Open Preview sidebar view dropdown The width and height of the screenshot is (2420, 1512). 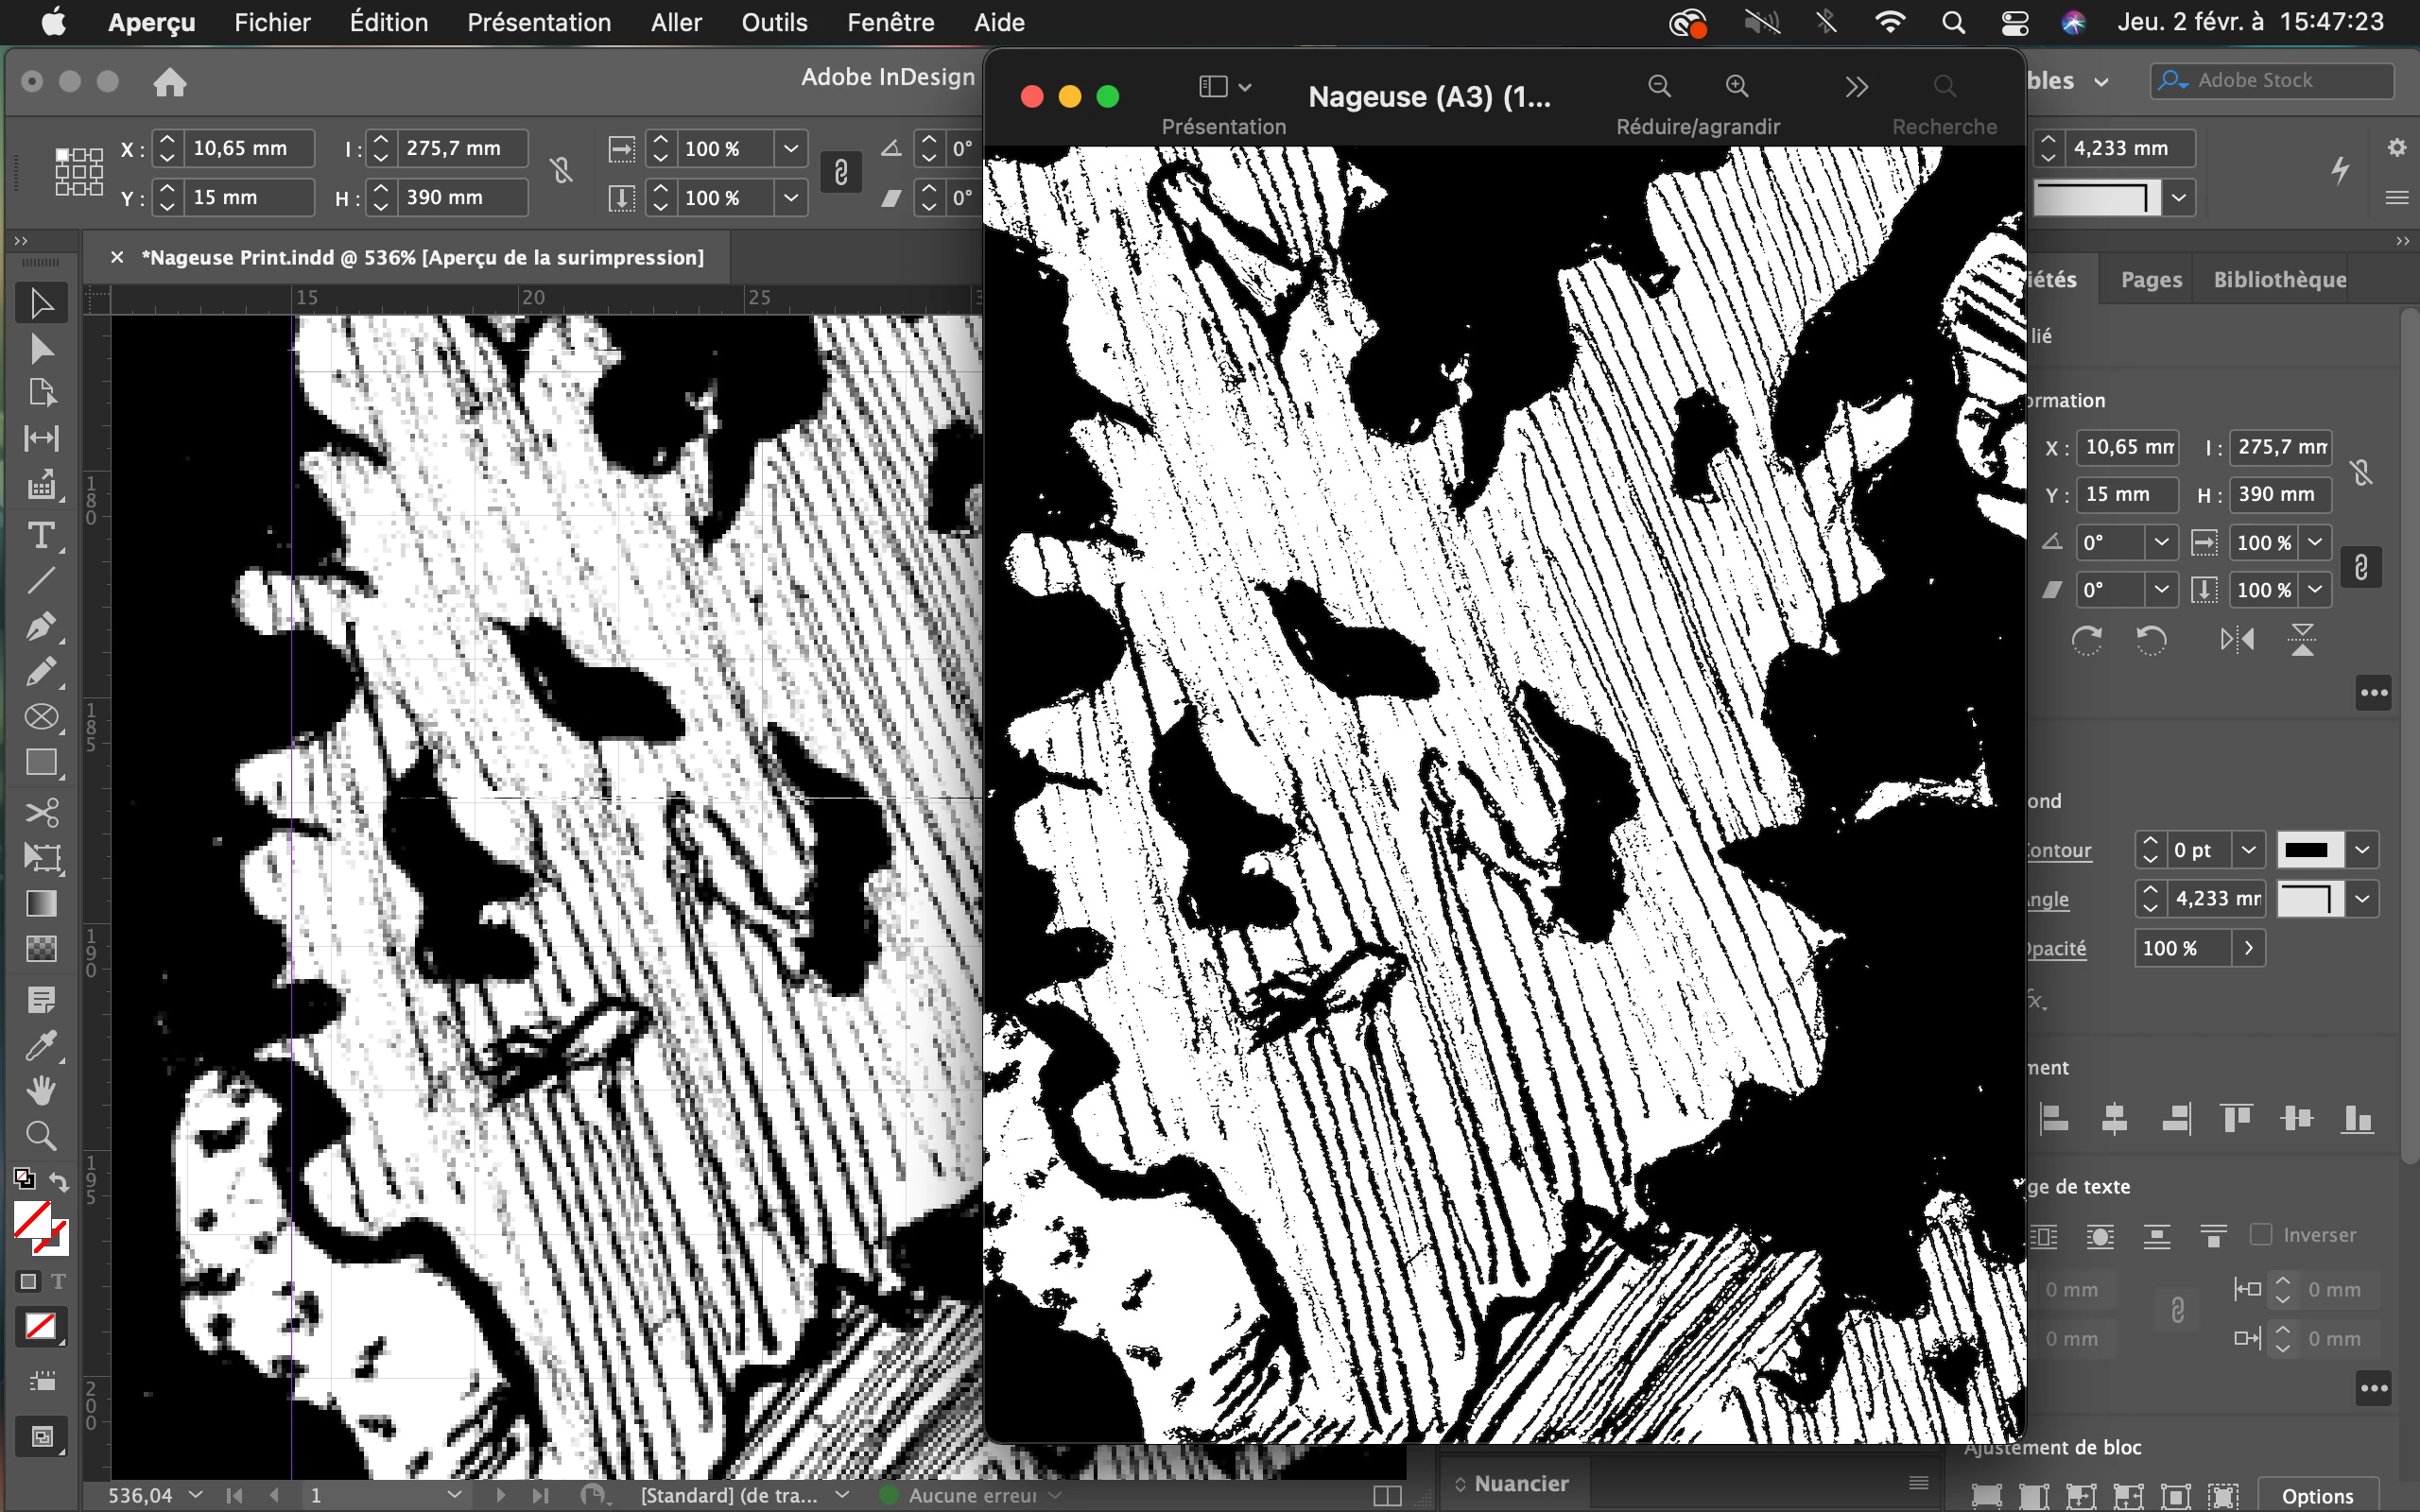pyautogui.click(x=1224, y=87)
